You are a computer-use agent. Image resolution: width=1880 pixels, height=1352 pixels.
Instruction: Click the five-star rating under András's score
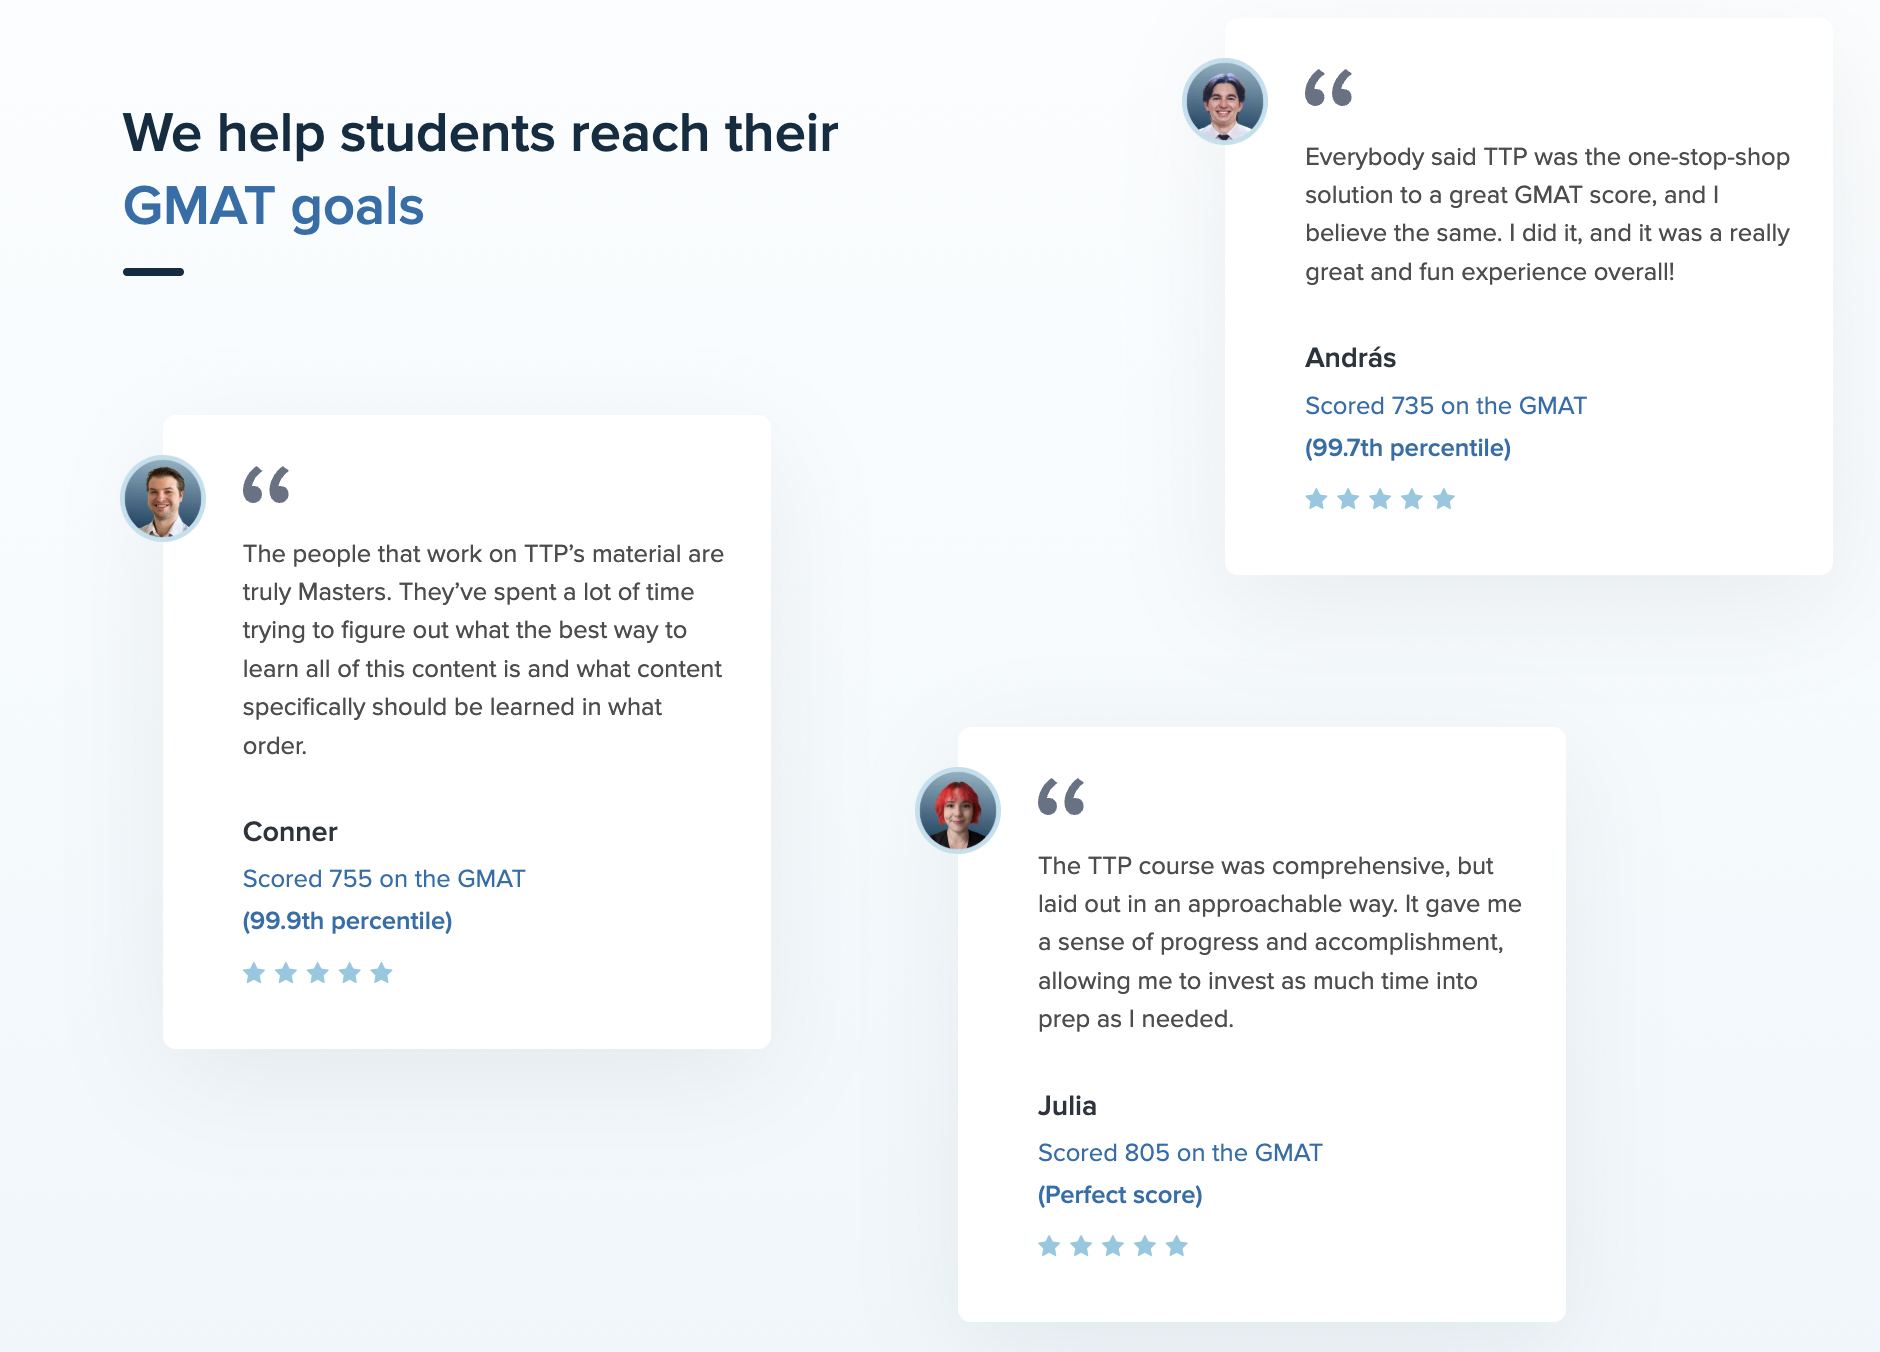(1379, 499)
